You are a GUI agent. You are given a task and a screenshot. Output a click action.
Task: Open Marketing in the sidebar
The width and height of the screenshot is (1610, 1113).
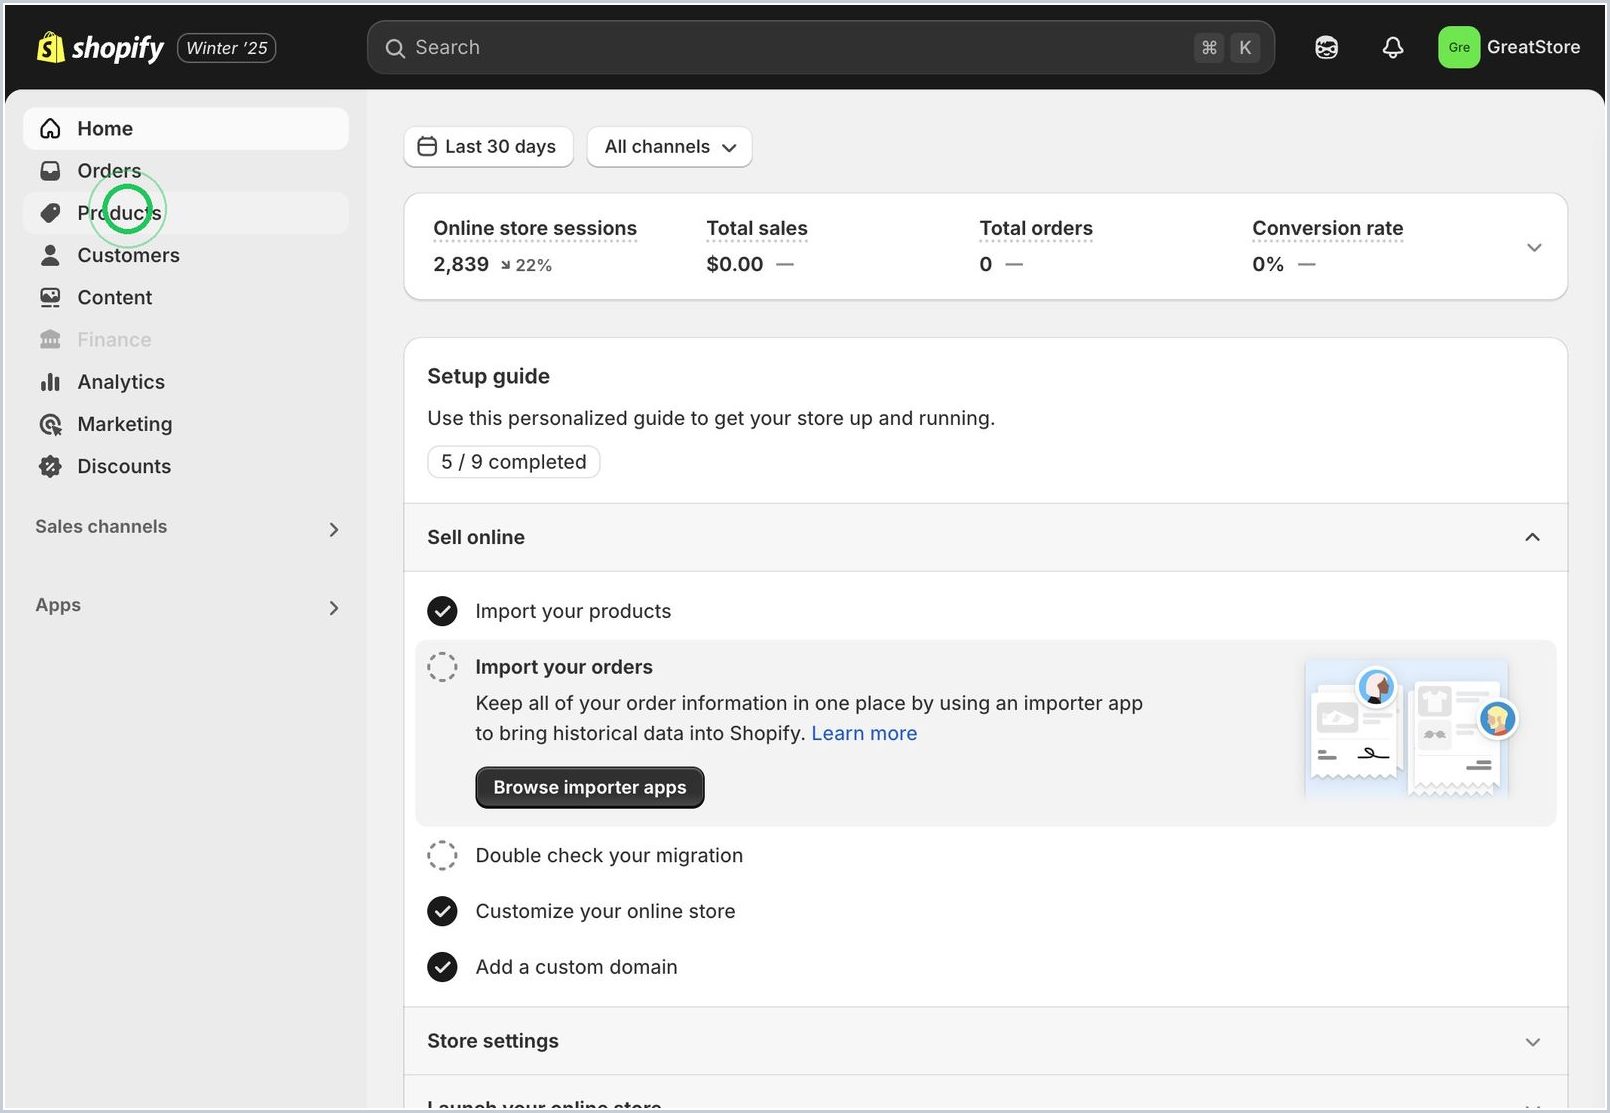pyautogui.click(x=186, y=424)
